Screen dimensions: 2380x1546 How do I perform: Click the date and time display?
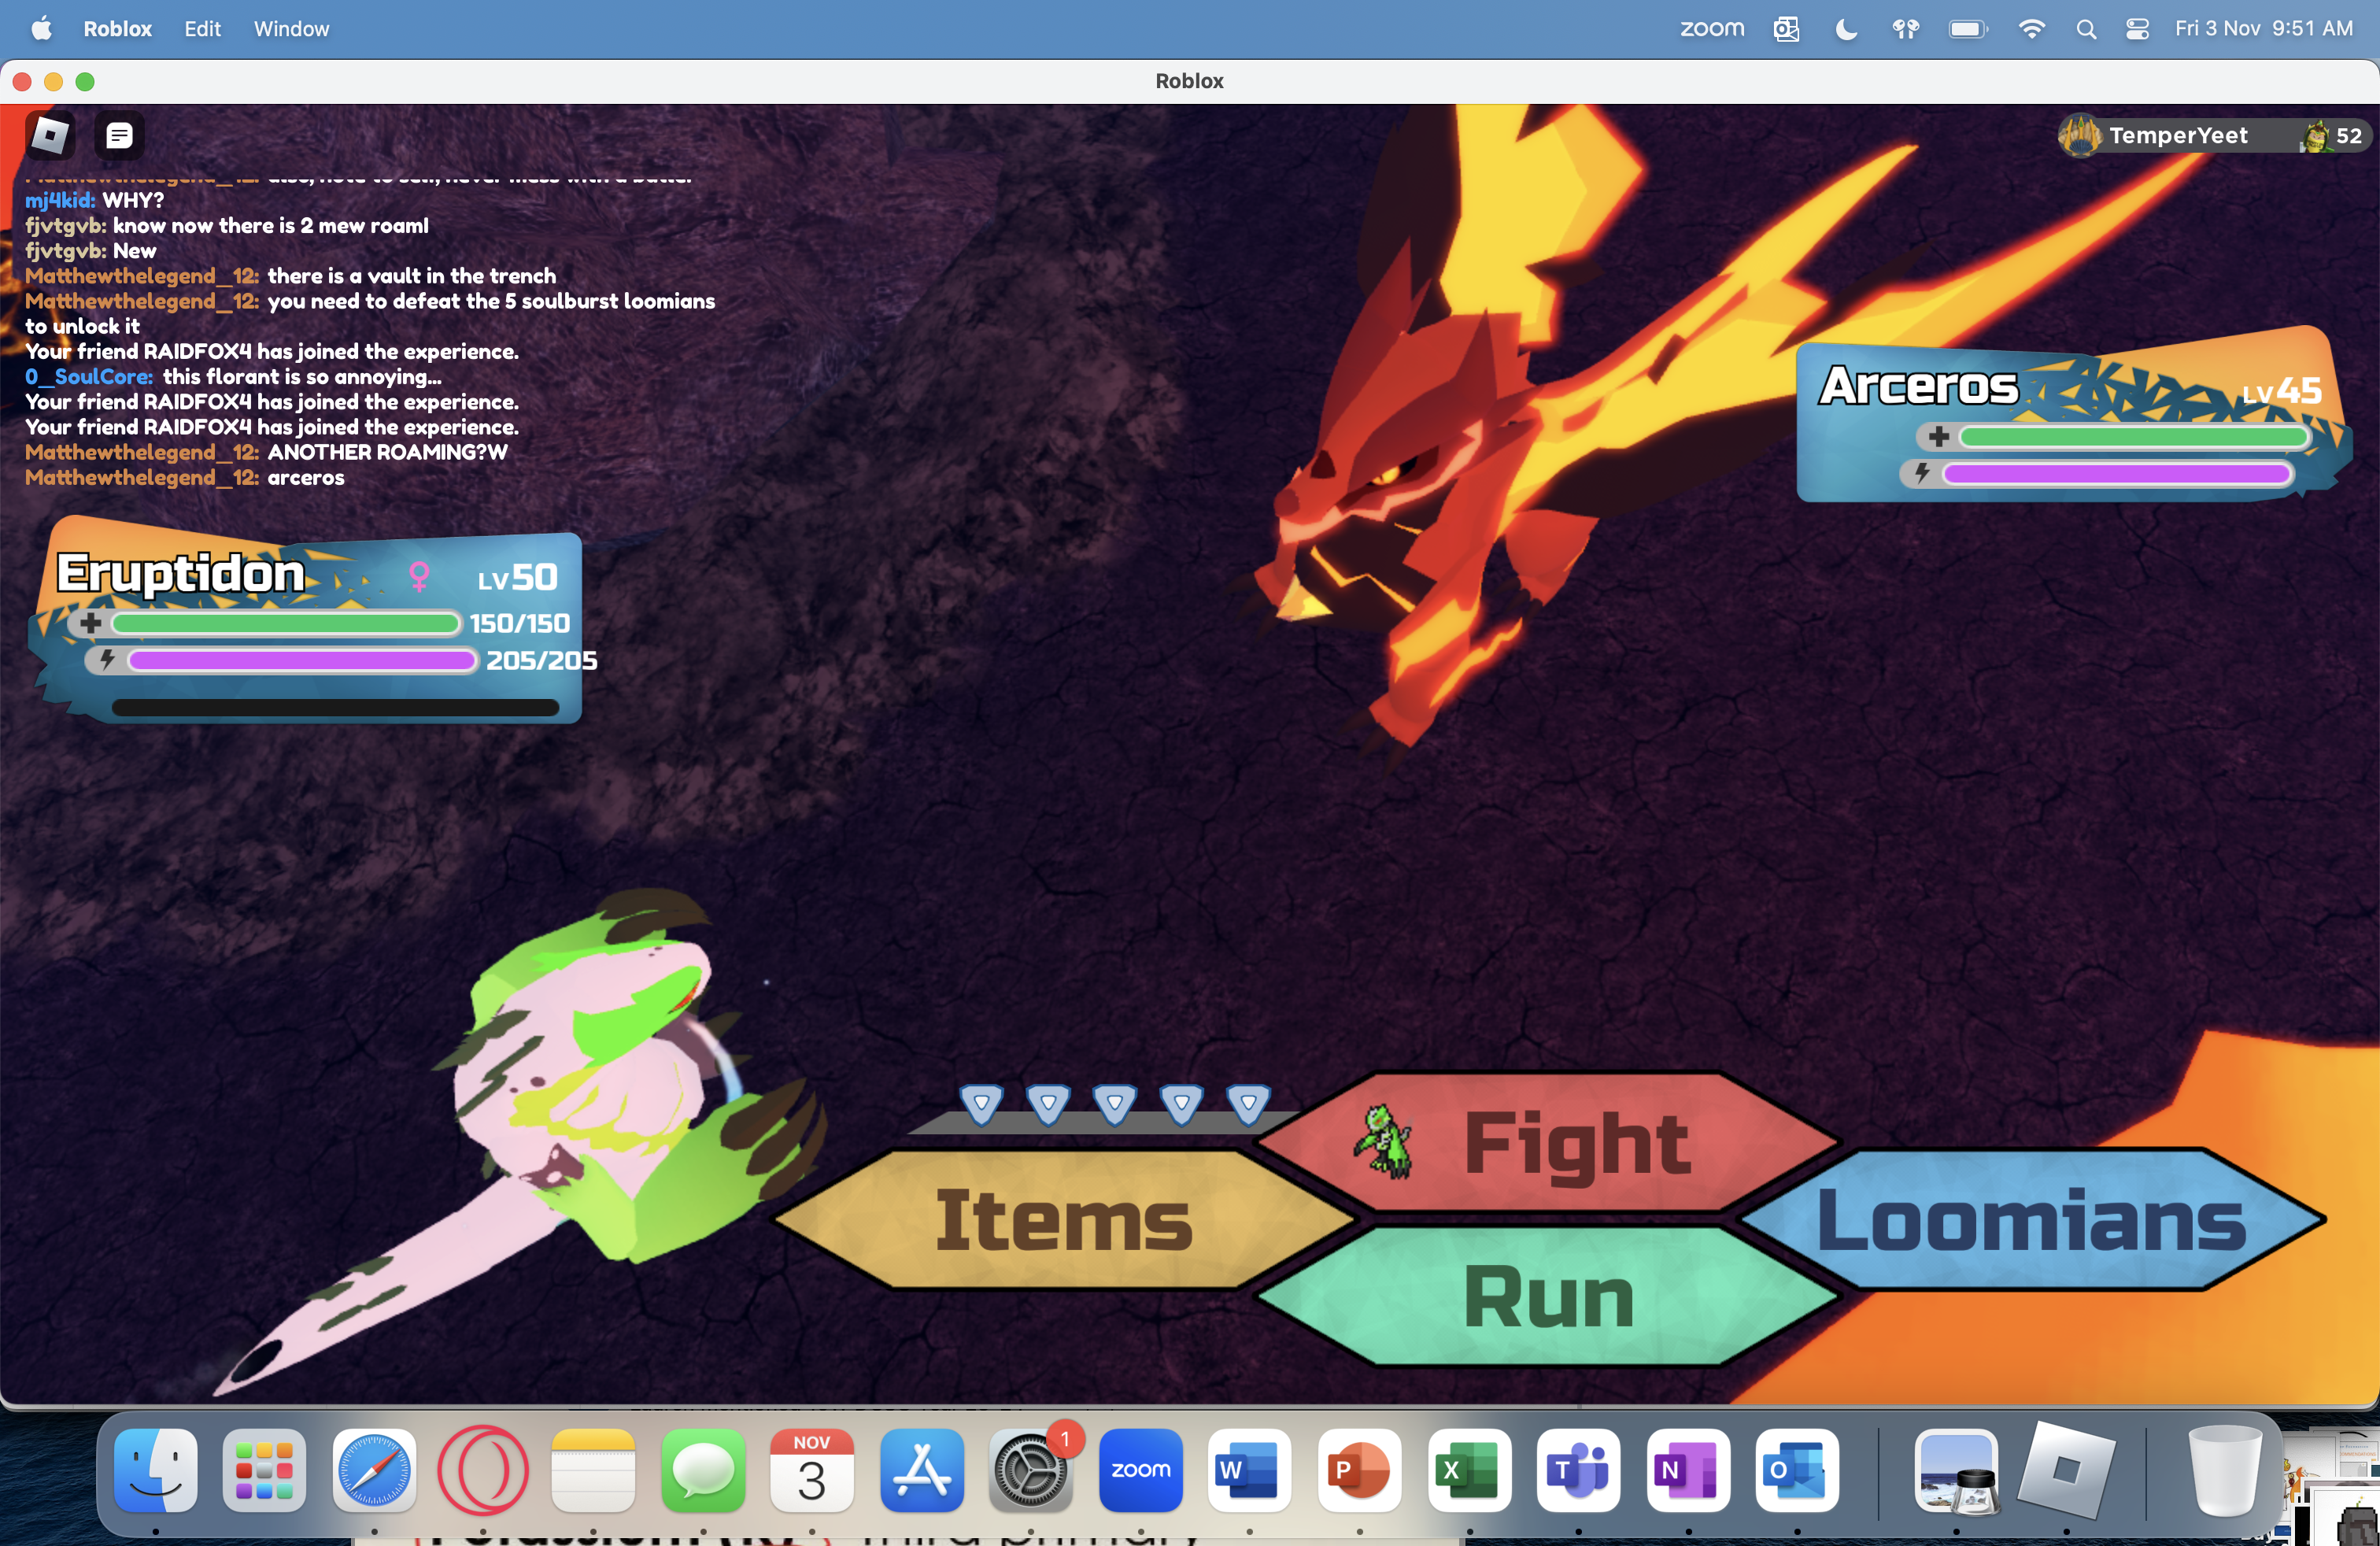click(2264, 28)
